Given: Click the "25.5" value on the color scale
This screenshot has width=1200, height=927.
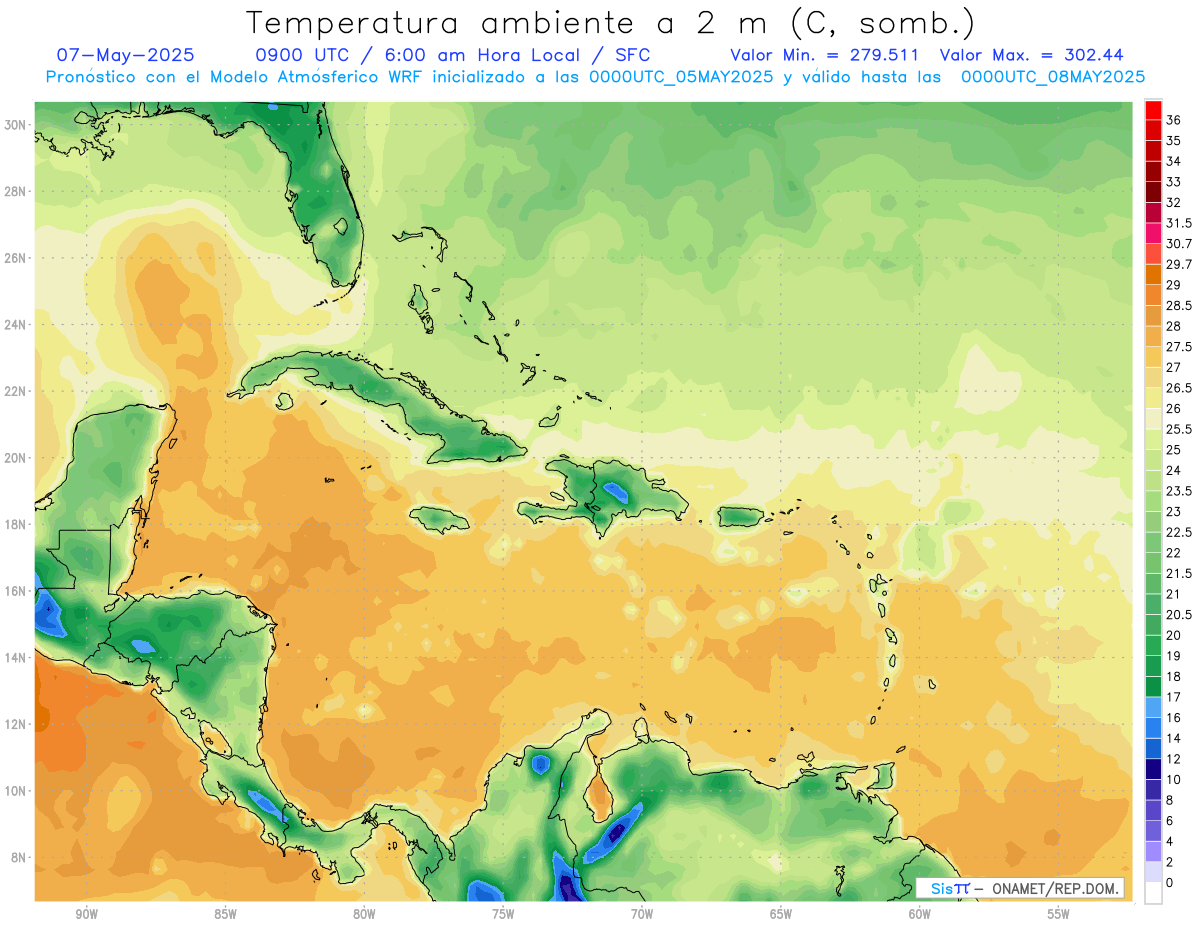Looking at the screenshot, I should tap(1179, 429).
